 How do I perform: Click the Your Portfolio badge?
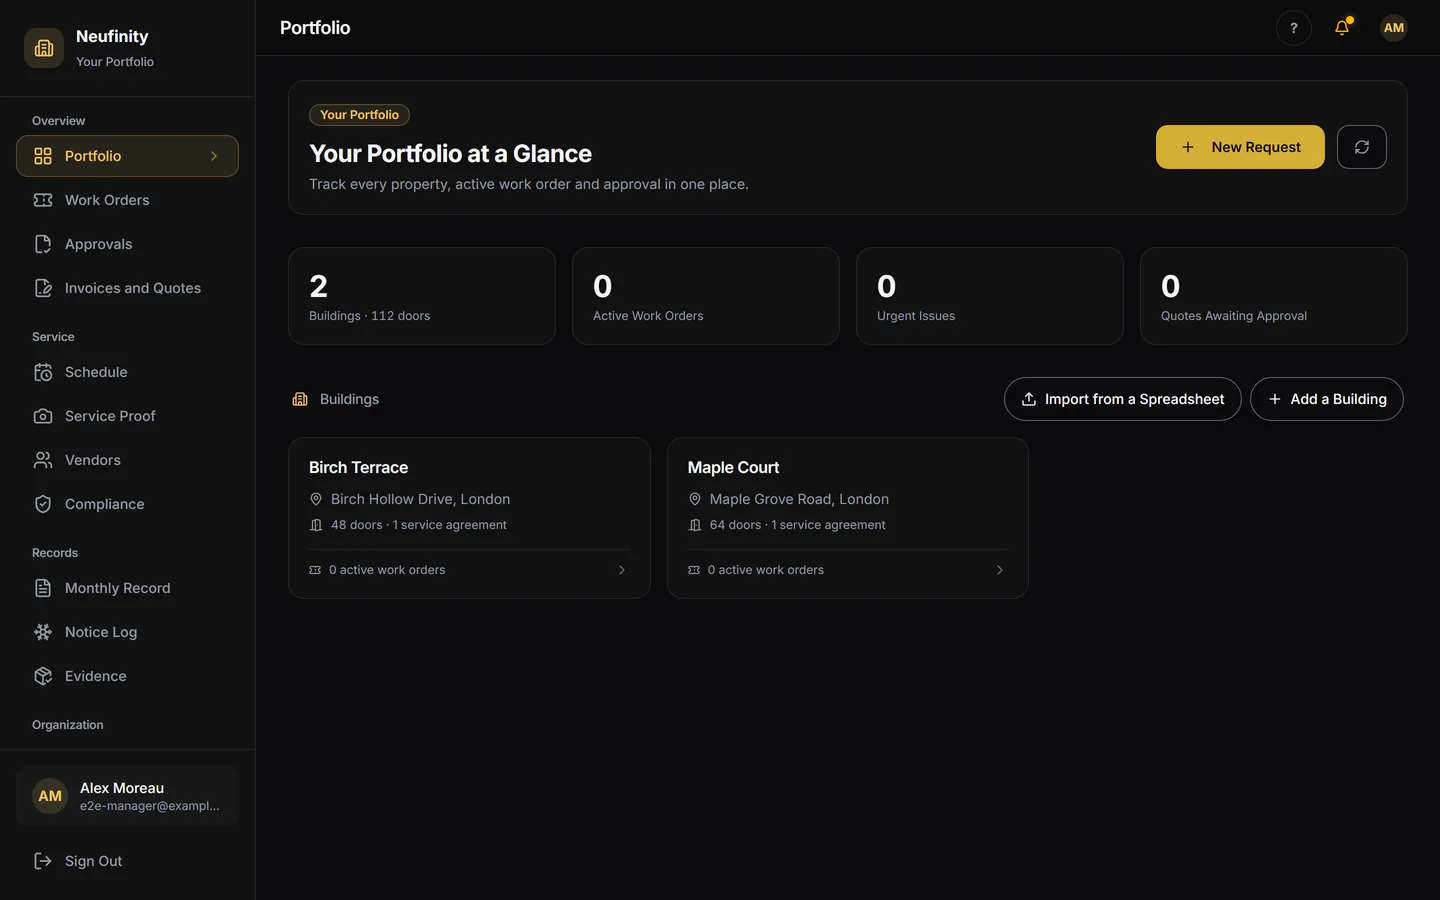tap(359, 115)
